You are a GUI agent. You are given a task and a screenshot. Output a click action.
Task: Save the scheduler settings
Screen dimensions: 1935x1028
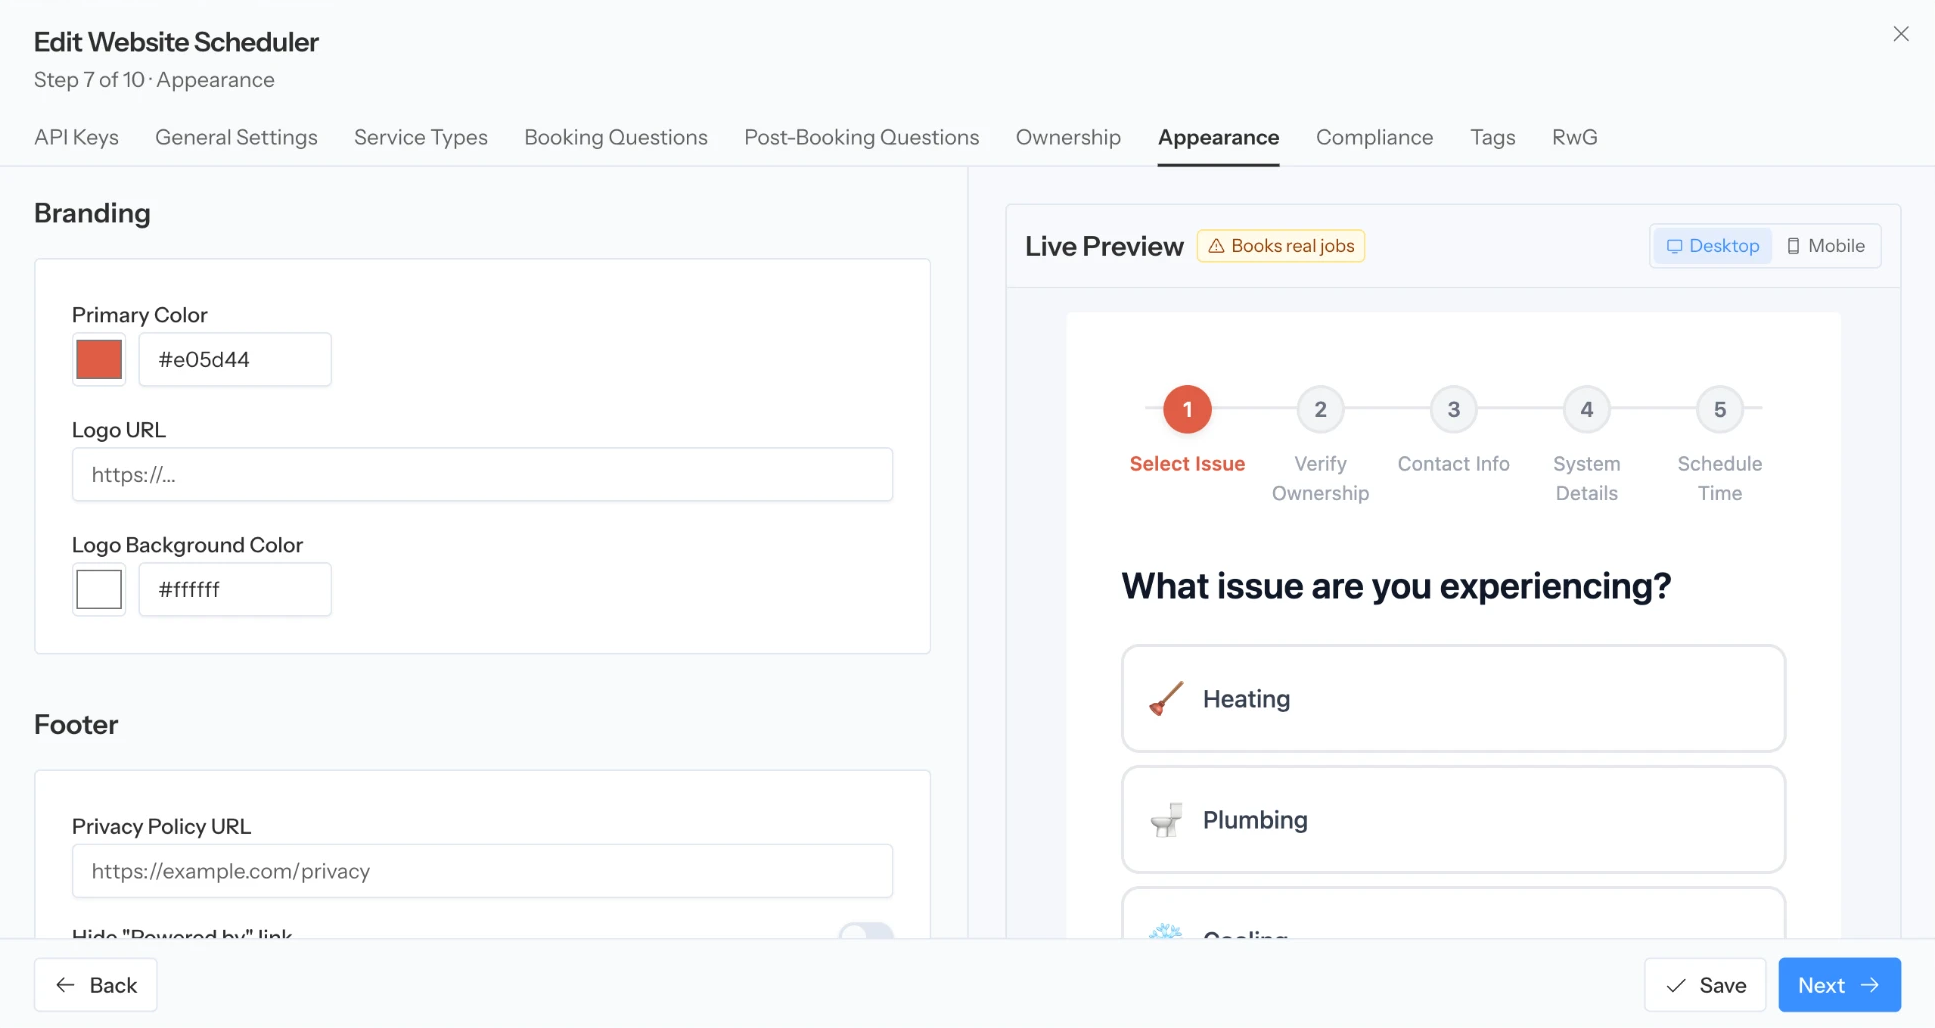[x=1705, y=985]
